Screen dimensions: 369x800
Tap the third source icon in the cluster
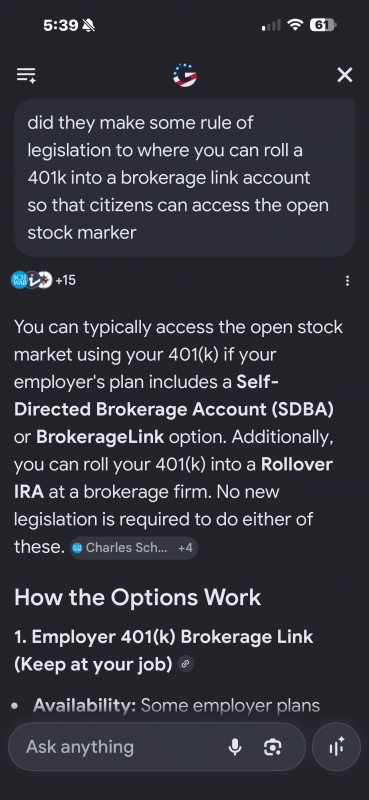click(x=45, y=280)
